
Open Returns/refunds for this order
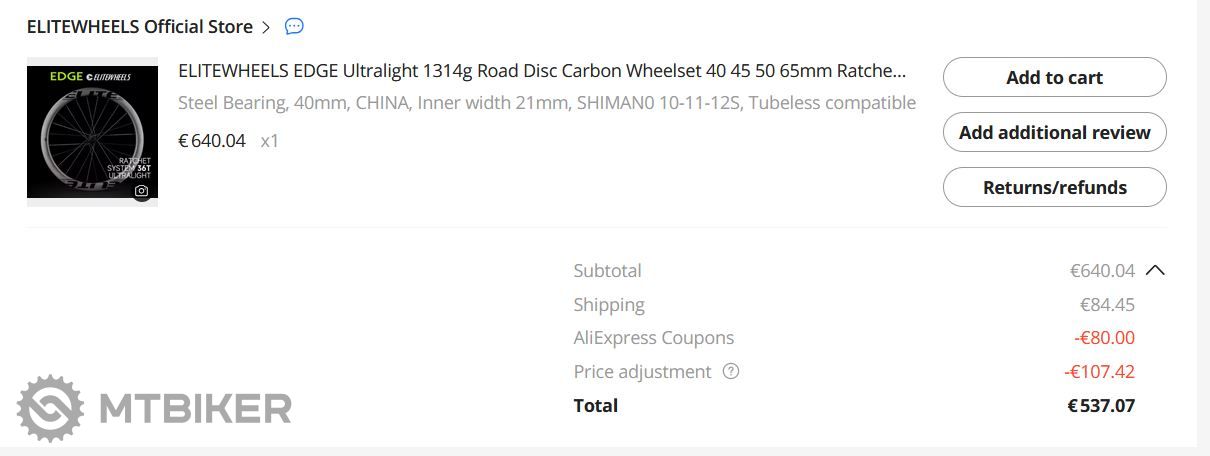pos(1054,187)
